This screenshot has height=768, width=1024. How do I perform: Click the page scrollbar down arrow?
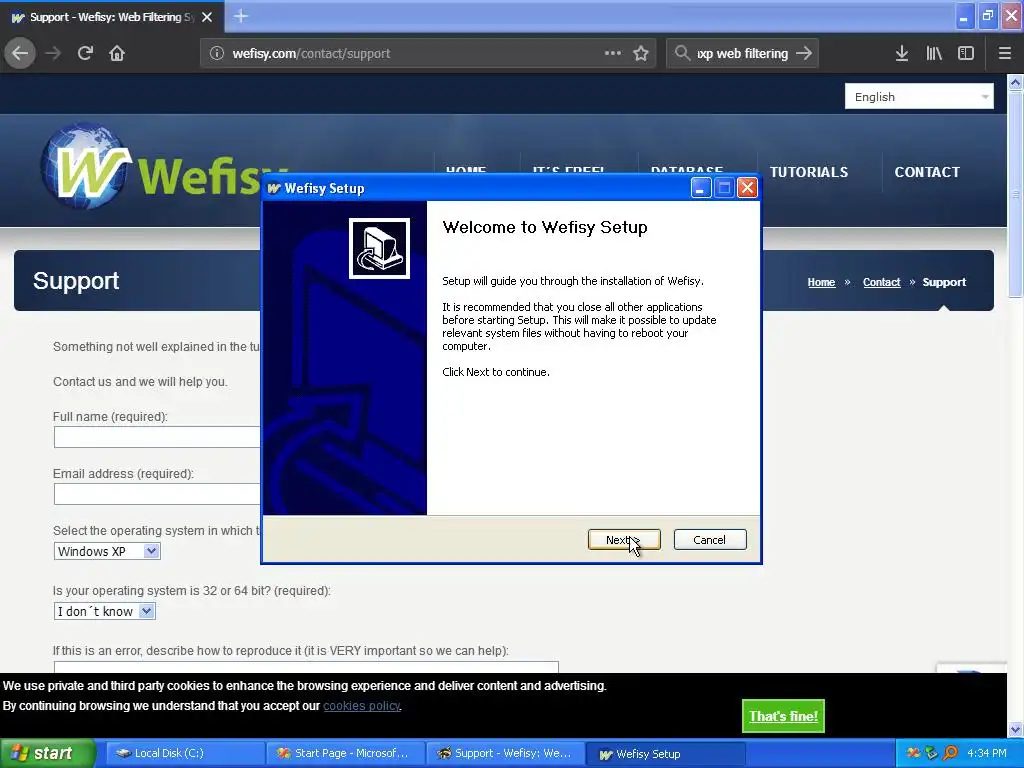coord(1015,729)
